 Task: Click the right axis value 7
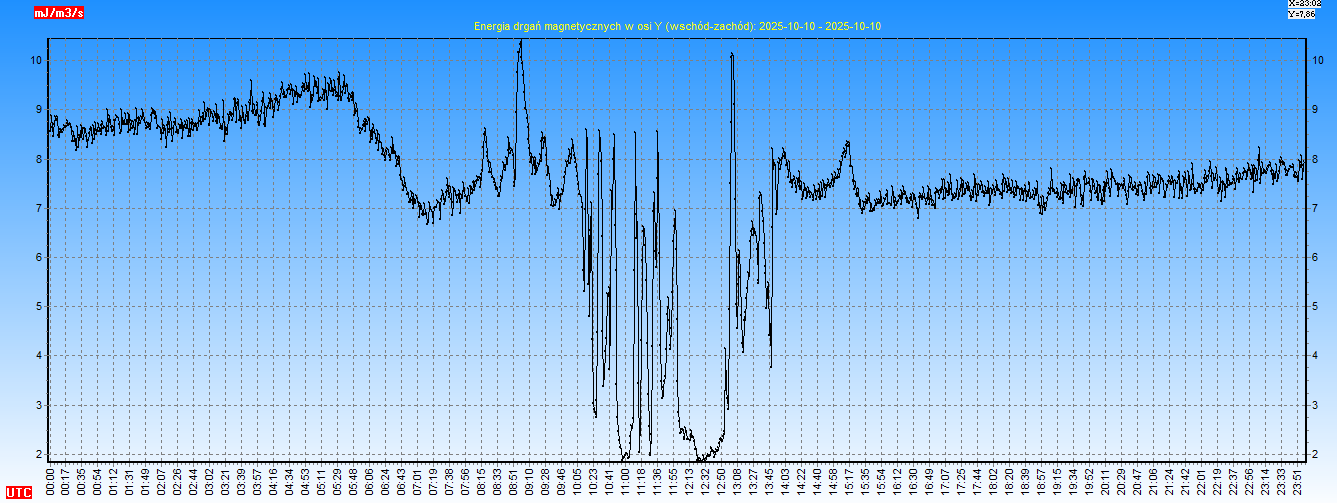(x=1315, y=209)
